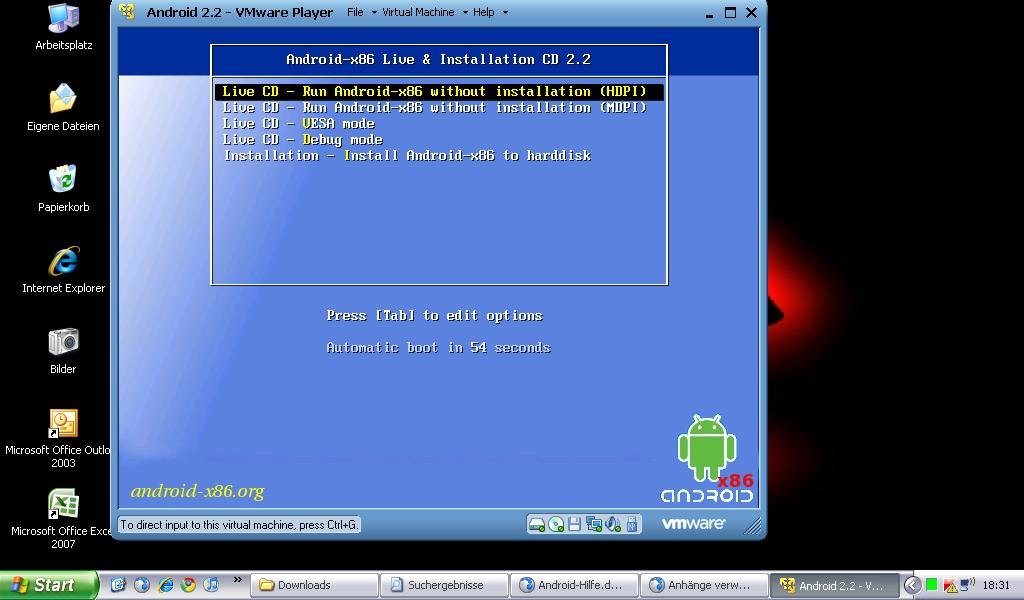Expand the quick launch overflow chevron

click(x=237, y=580)
